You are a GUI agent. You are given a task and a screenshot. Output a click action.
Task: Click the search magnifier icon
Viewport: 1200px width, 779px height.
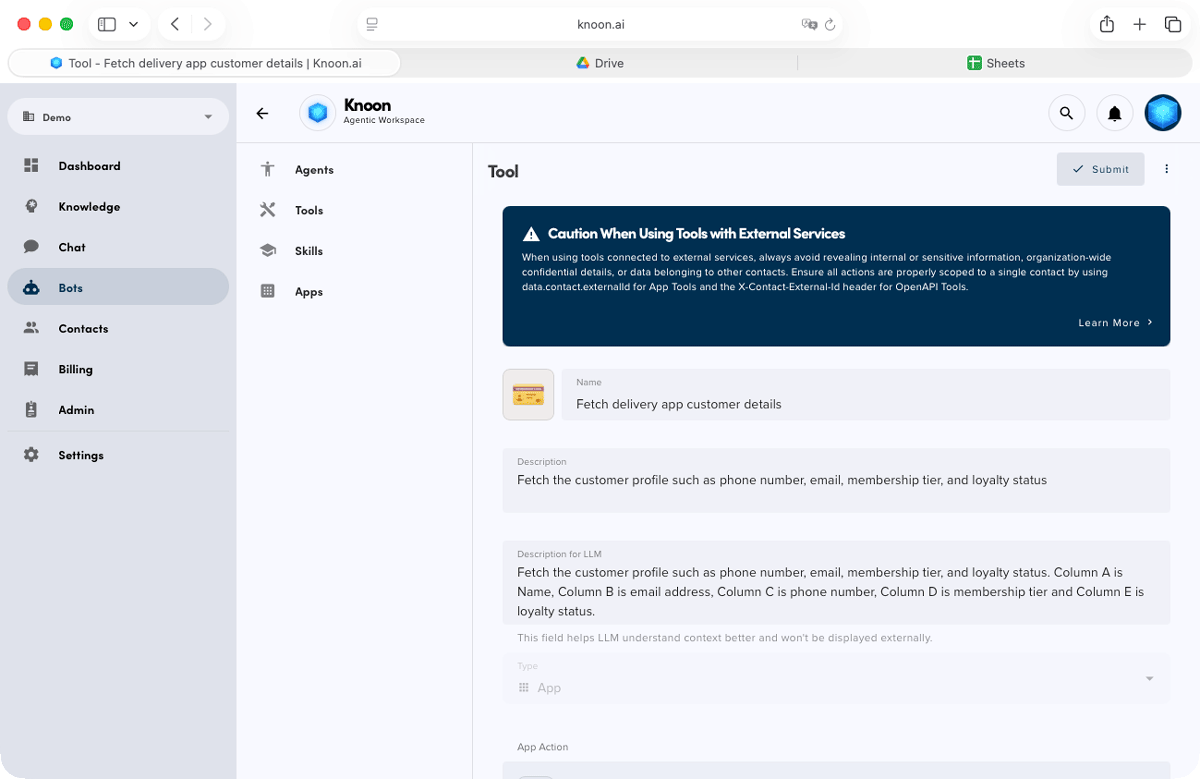click(1066, 114)
